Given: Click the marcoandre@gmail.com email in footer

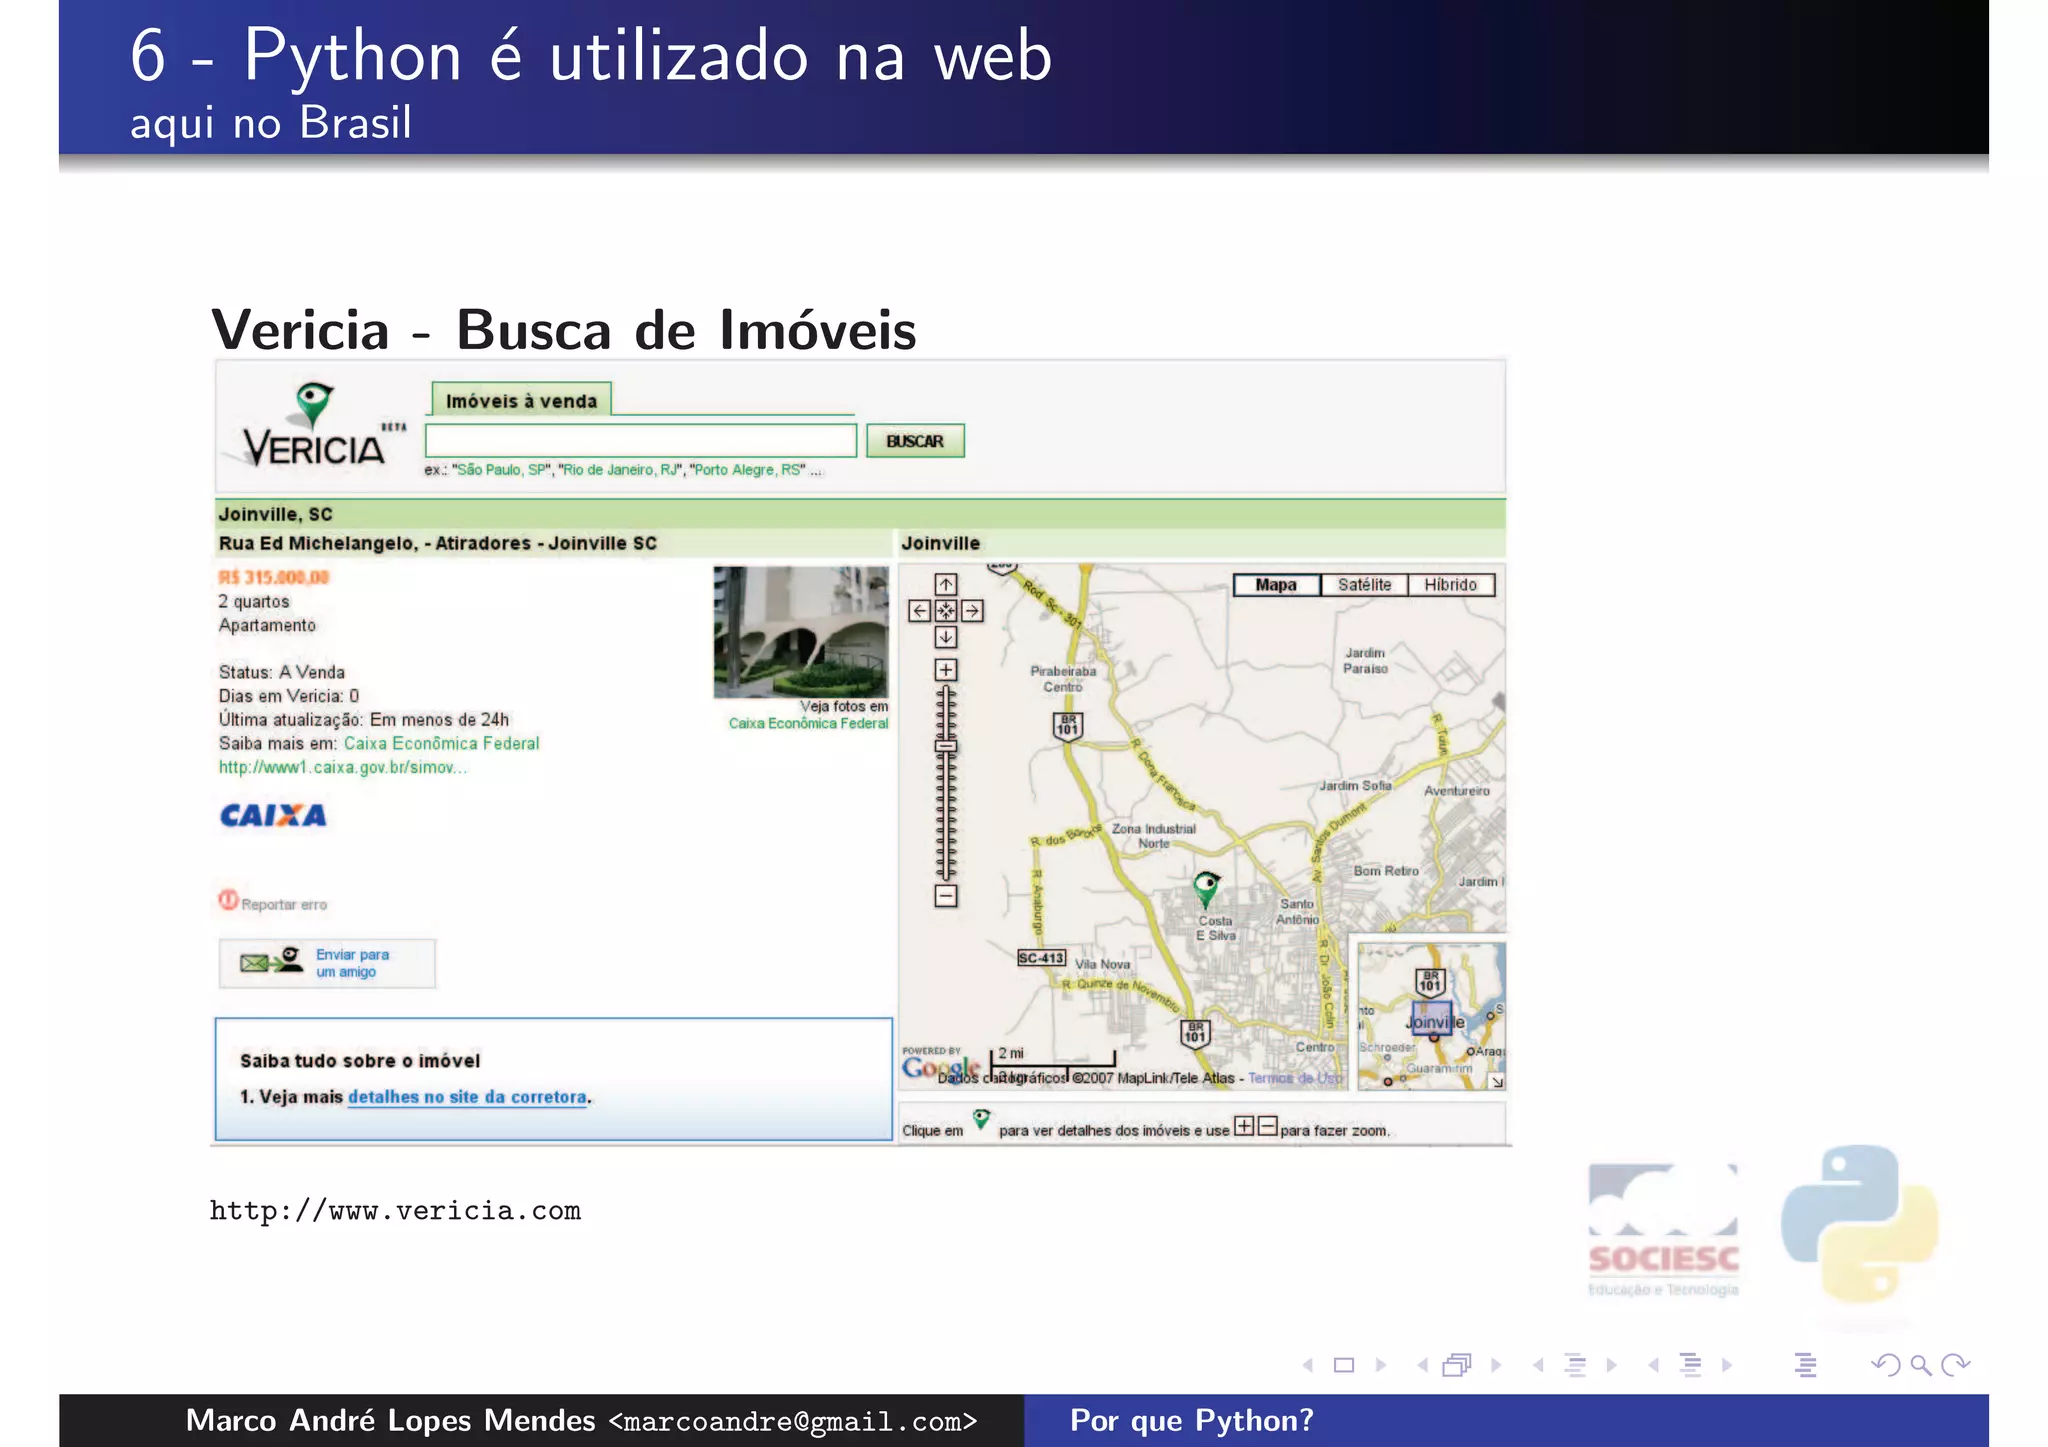Looking at the screenshot, I should (x=793, y=1421).
